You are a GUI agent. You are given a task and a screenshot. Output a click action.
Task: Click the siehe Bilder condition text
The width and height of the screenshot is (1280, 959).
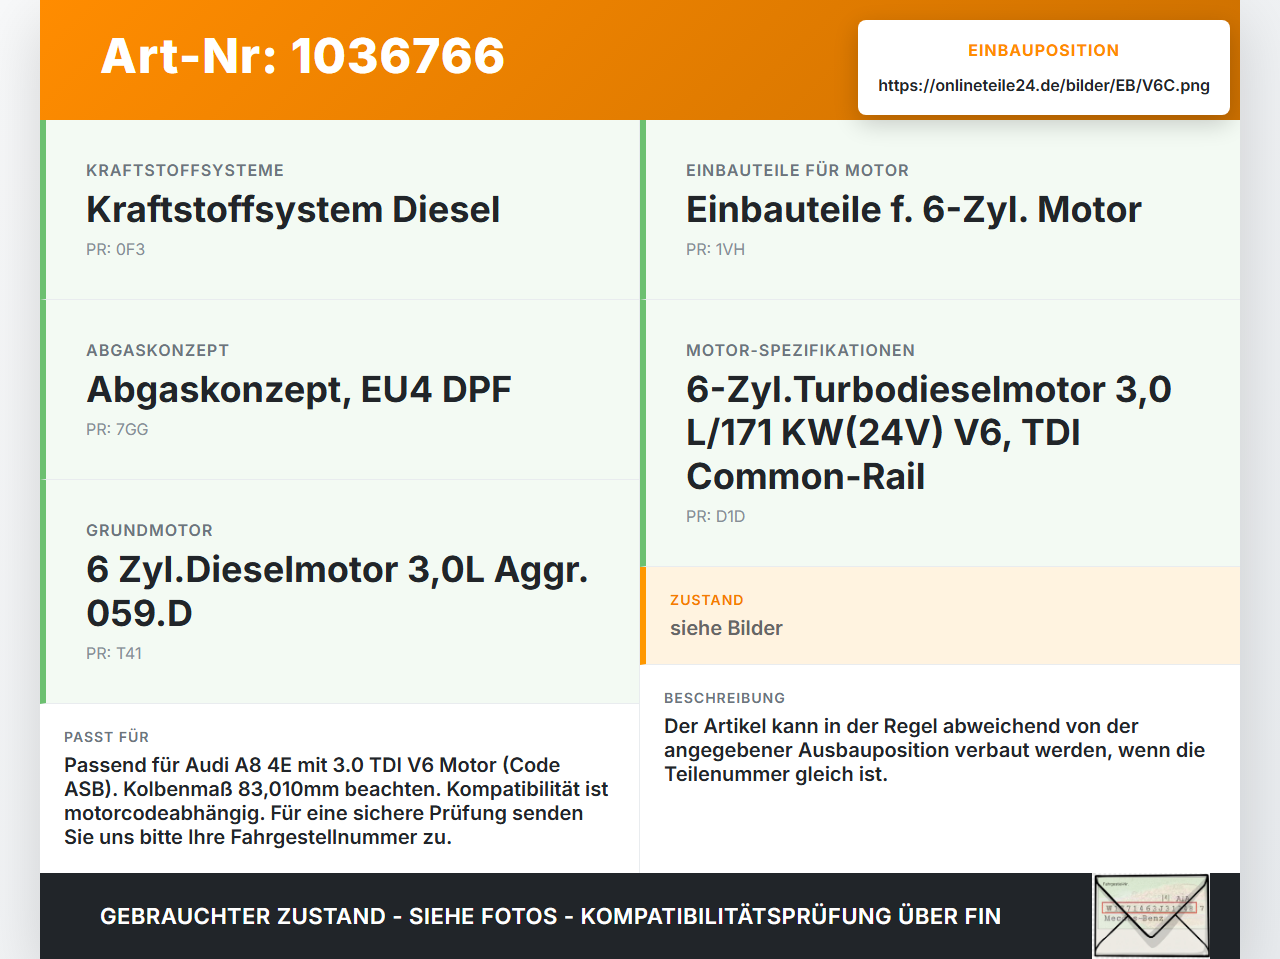(x=726, y=628)
